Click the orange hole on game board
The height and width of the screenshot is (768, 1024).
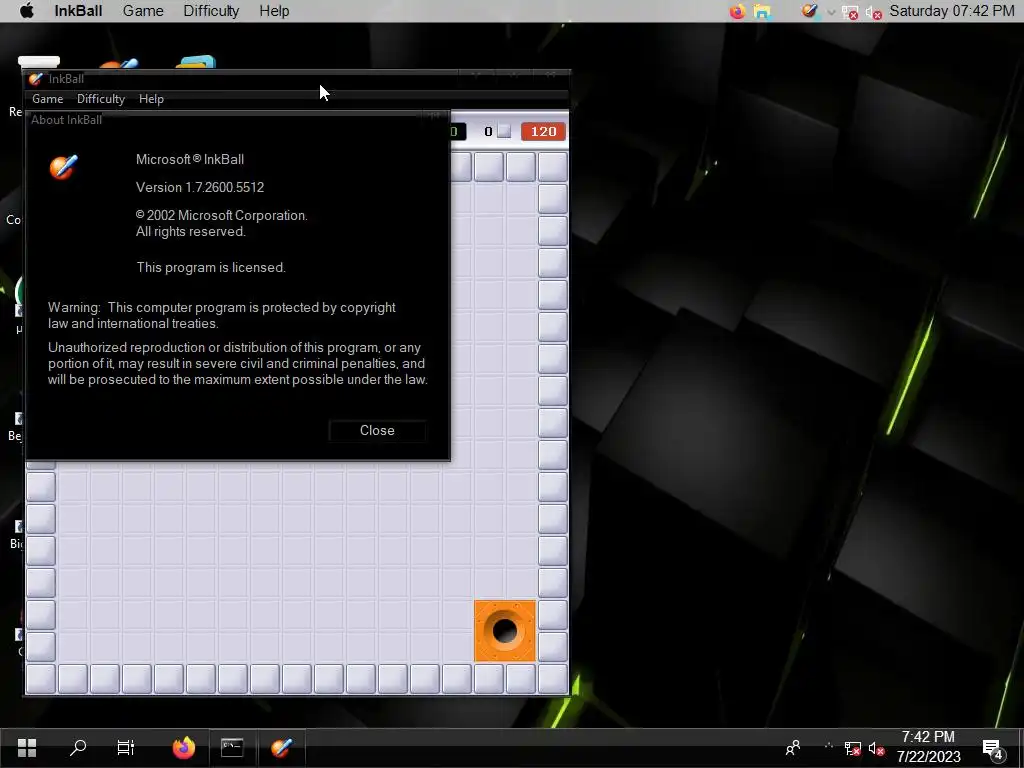(x=505, y=631)
